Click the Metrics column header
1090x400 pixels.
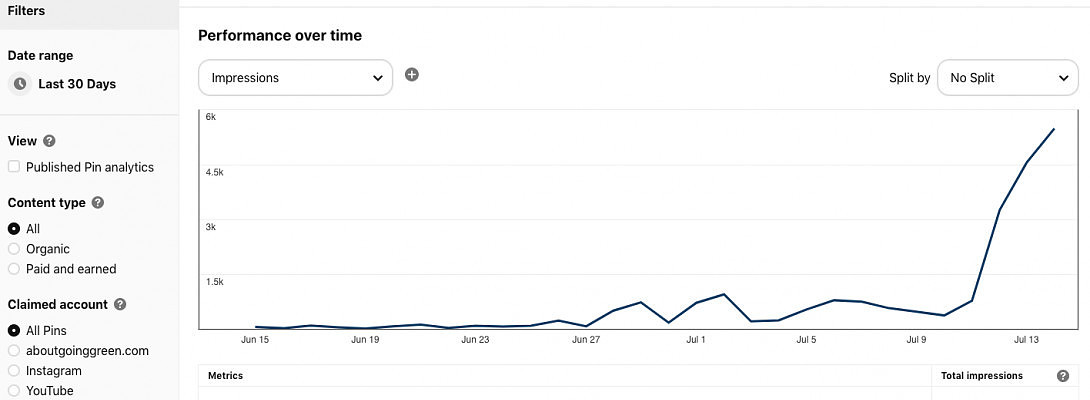226,376
